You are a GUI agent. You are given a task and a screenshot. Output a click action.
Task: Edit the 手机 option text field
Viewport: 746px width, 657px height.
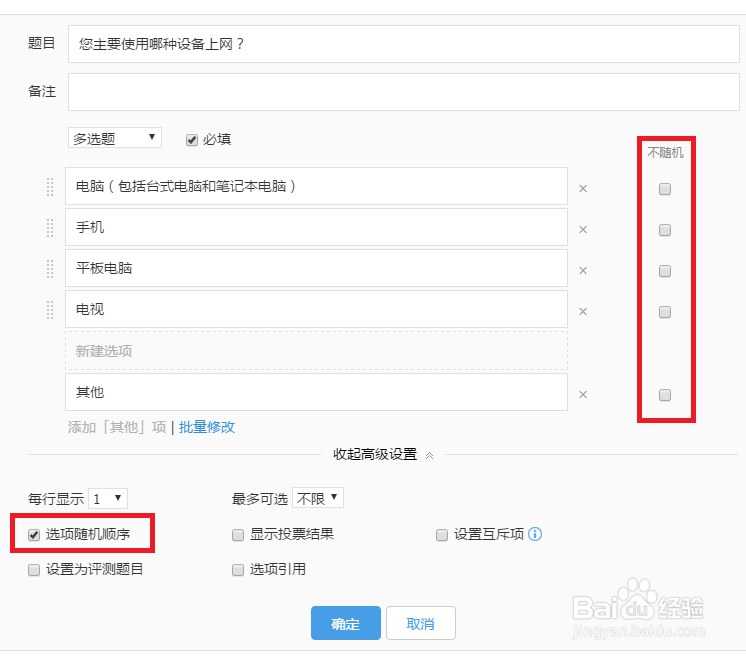point(316,227)
